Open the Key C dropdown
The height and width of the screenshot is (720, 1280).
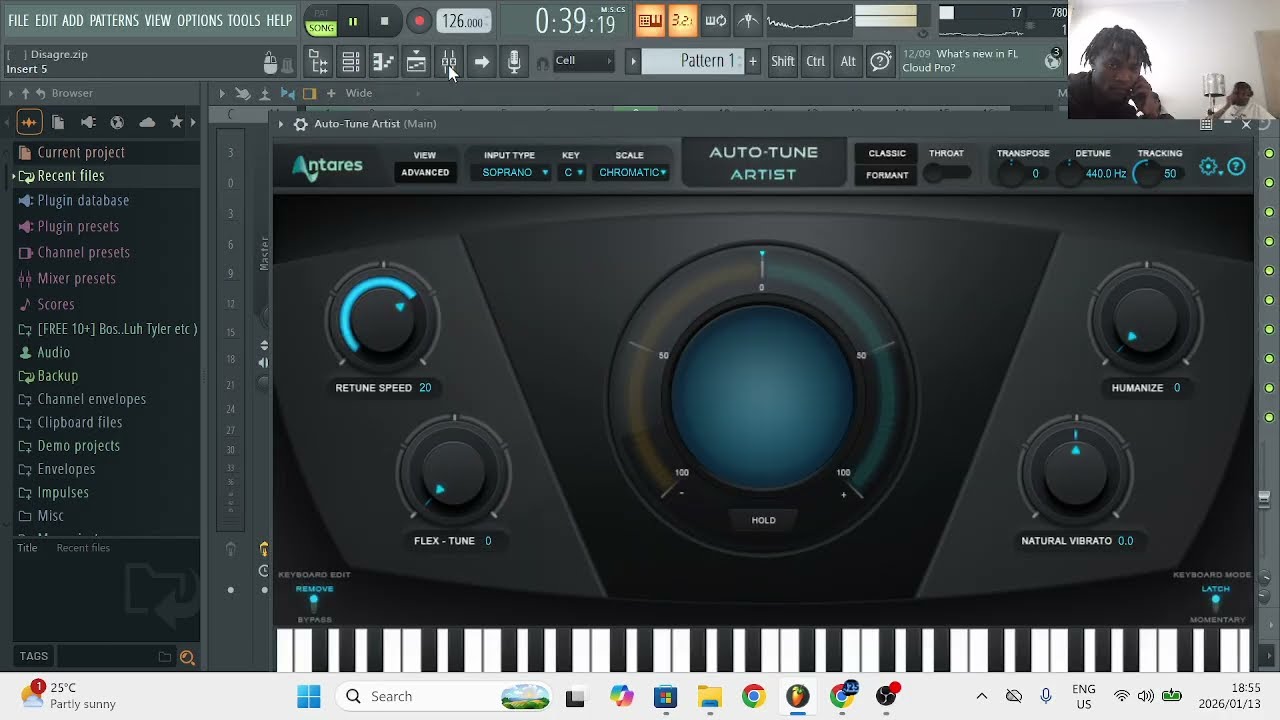573,172
